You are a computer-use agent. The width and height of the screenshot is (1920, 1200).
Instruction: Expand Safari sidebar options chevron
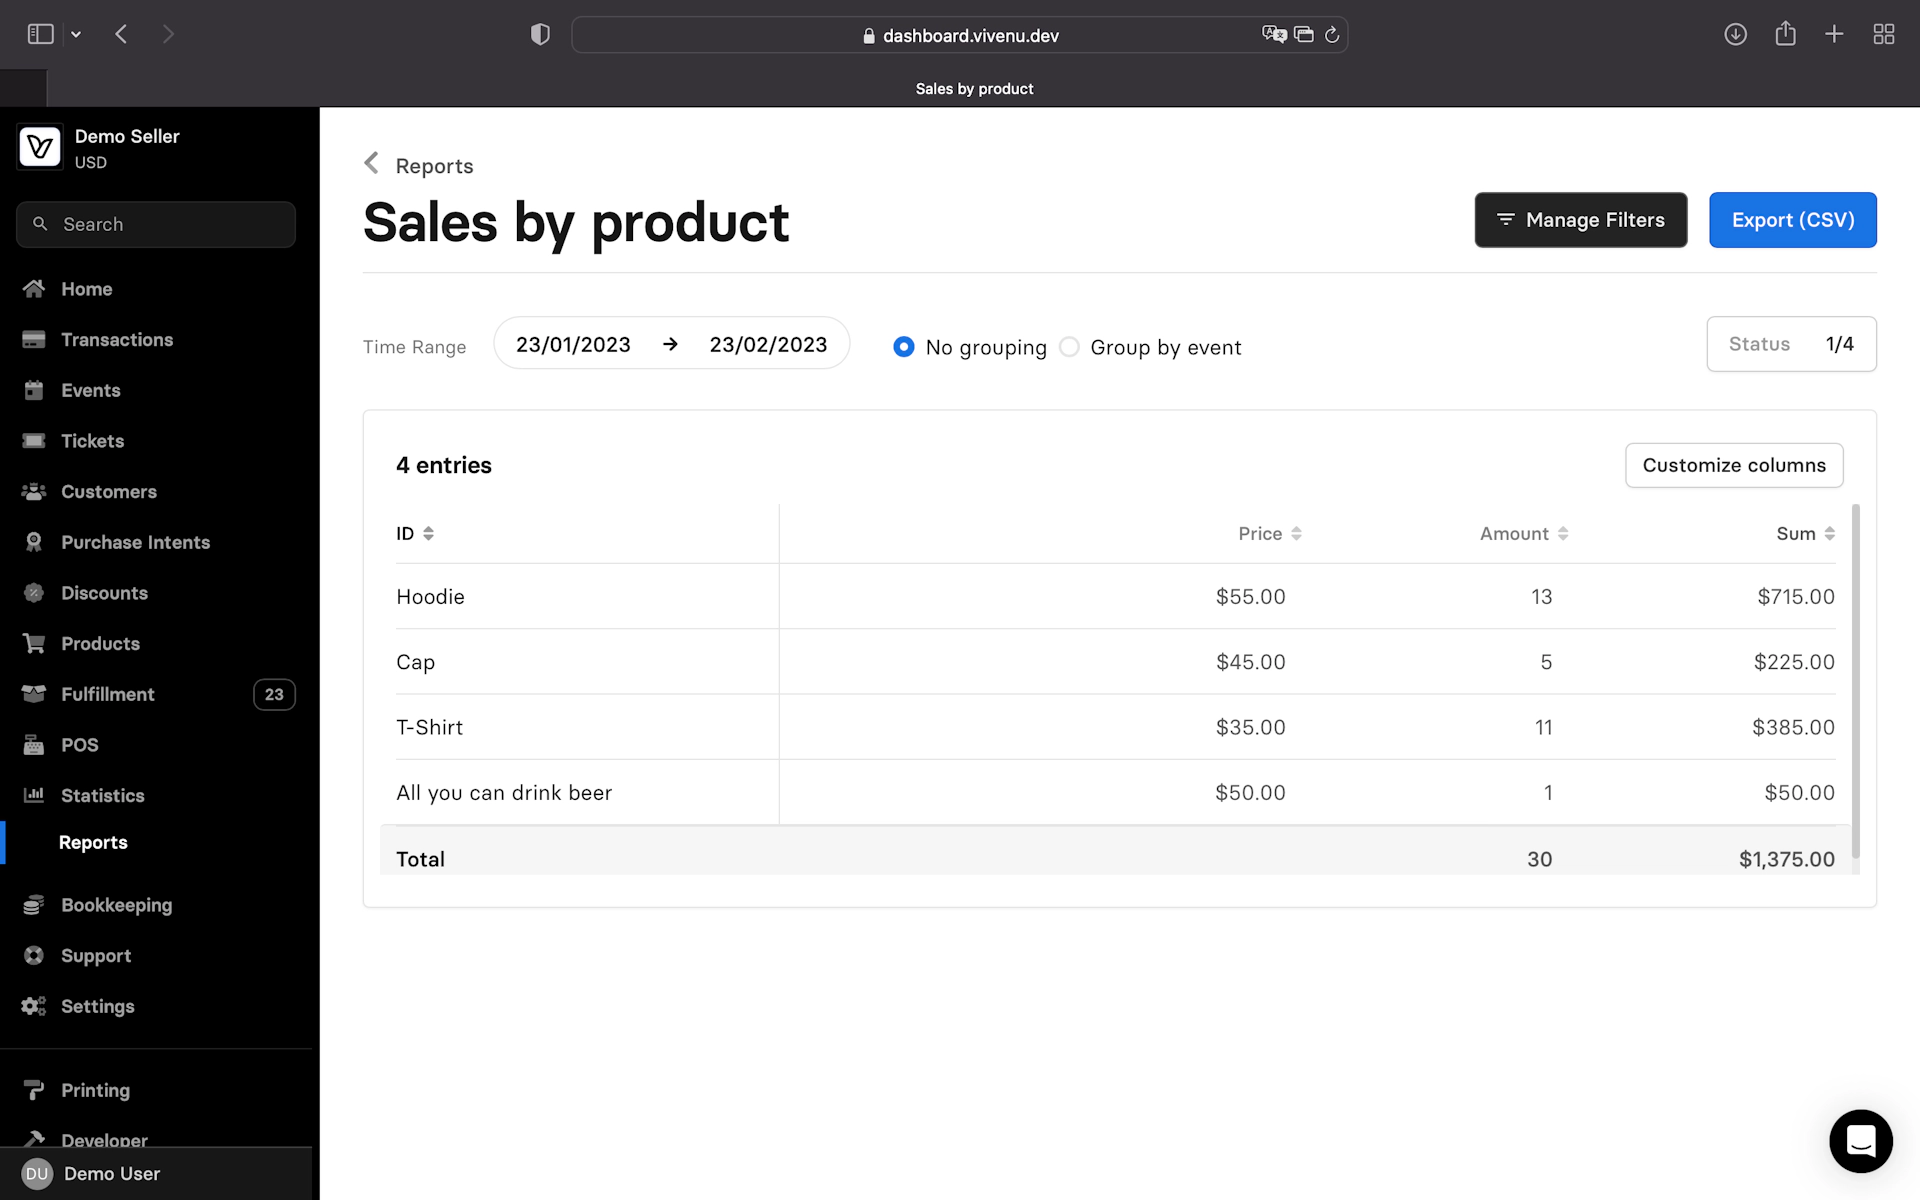[76, 35]
